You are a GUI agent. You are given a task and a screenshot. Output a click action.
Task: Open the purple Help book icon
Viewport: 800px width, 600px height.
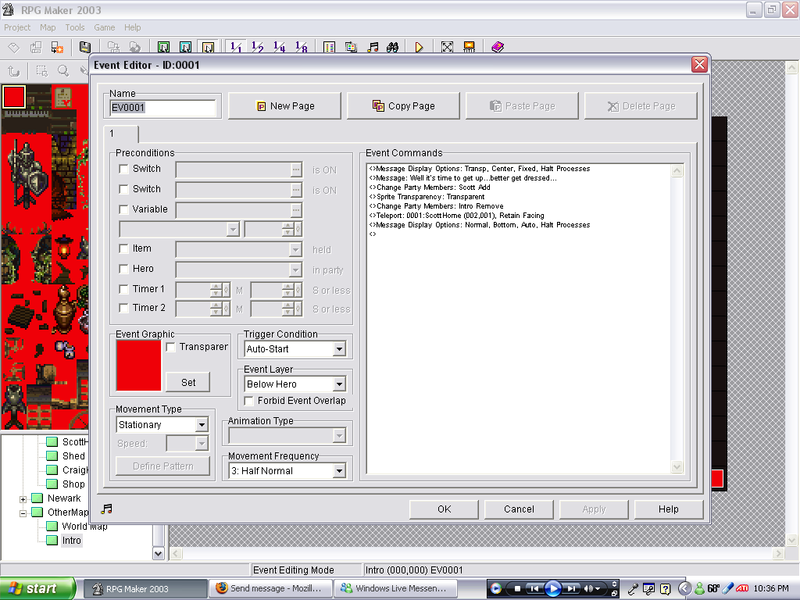(497, 47)
